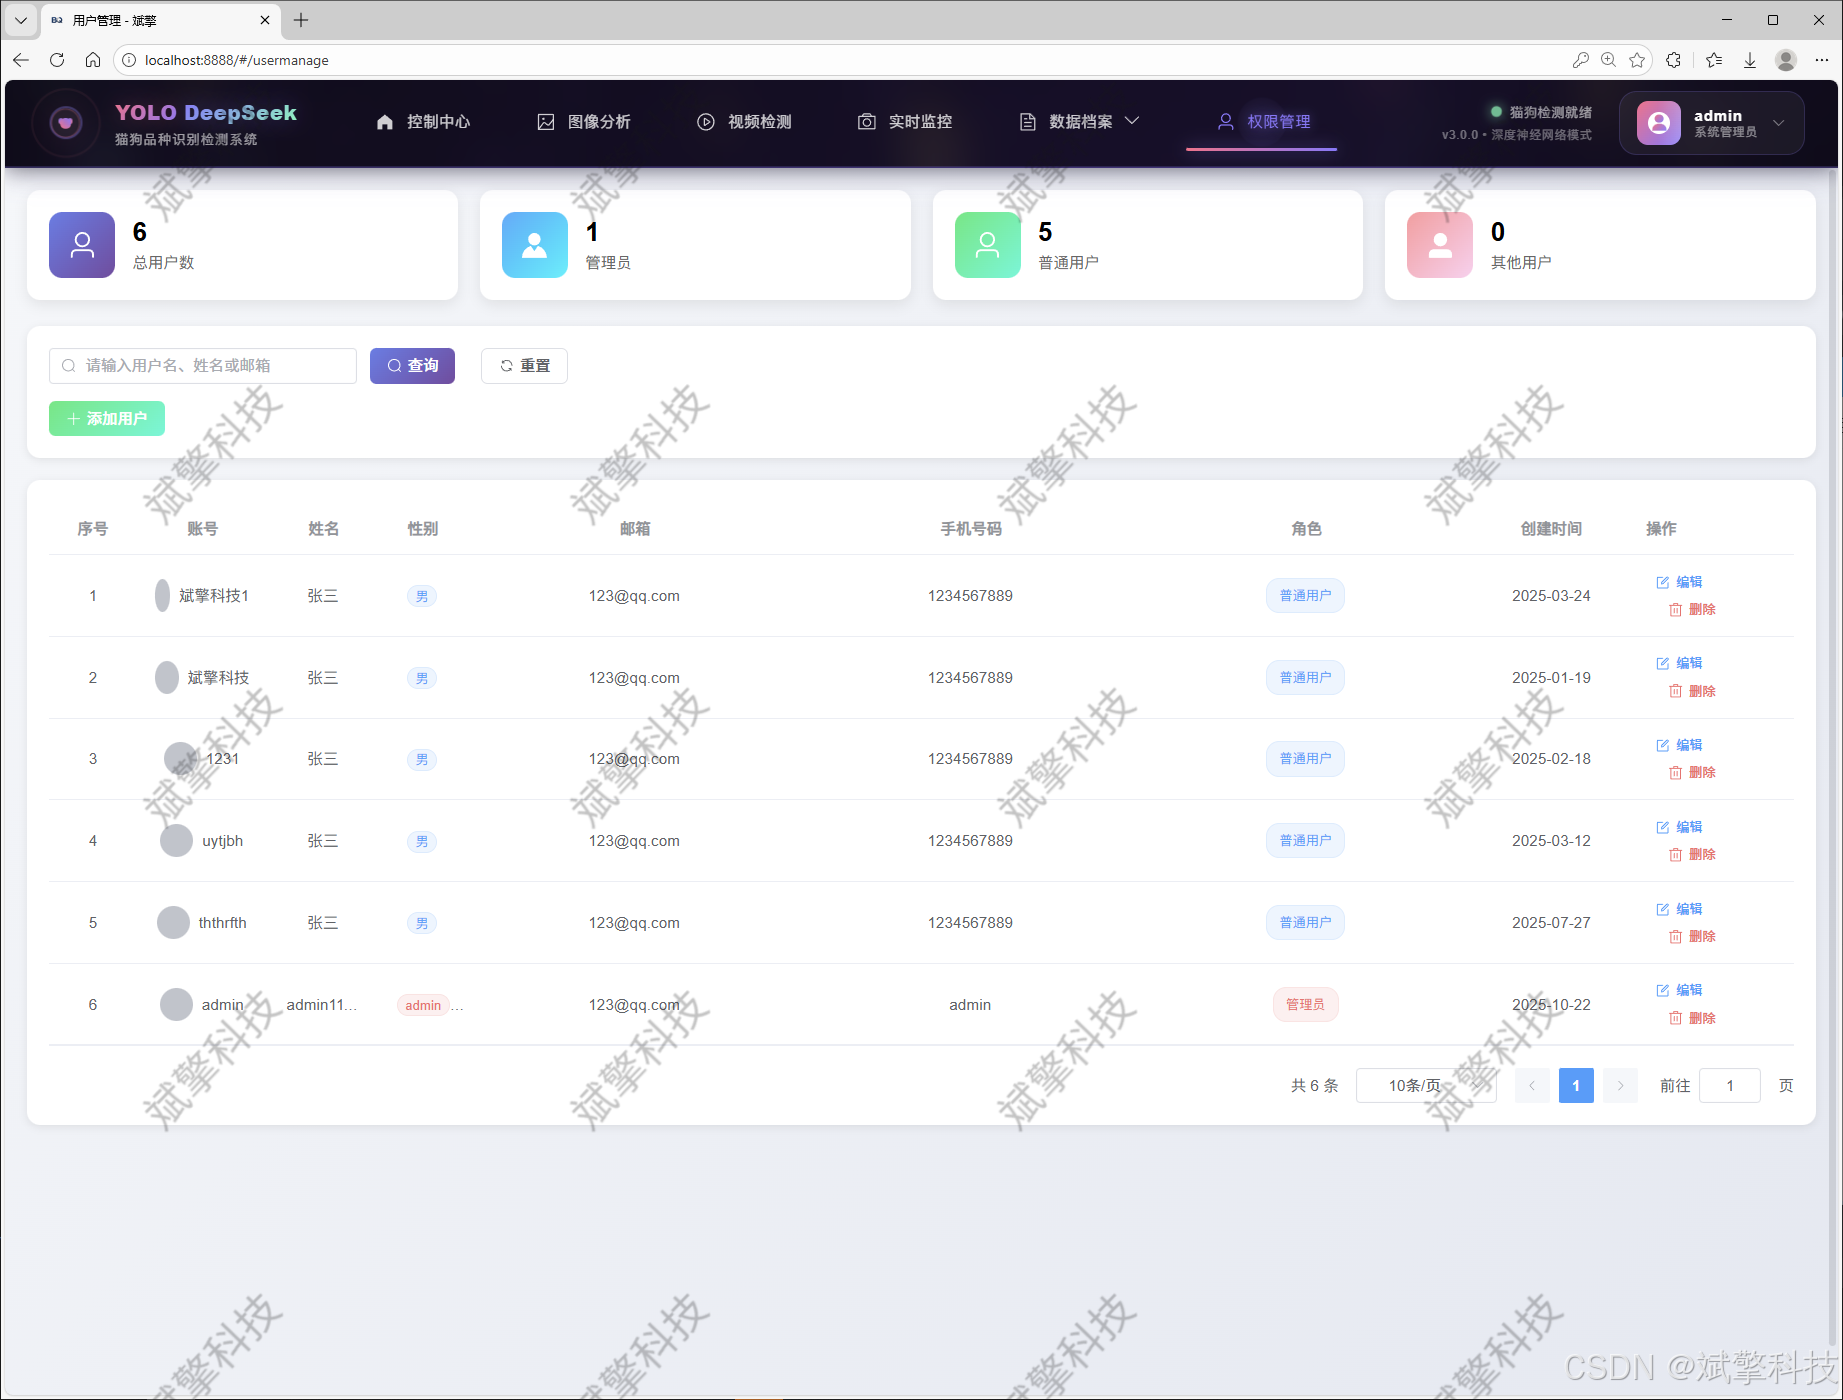Delete user 1231
The image size is (1843, 1400).
pyautogui.click(x=1692, y=772)
